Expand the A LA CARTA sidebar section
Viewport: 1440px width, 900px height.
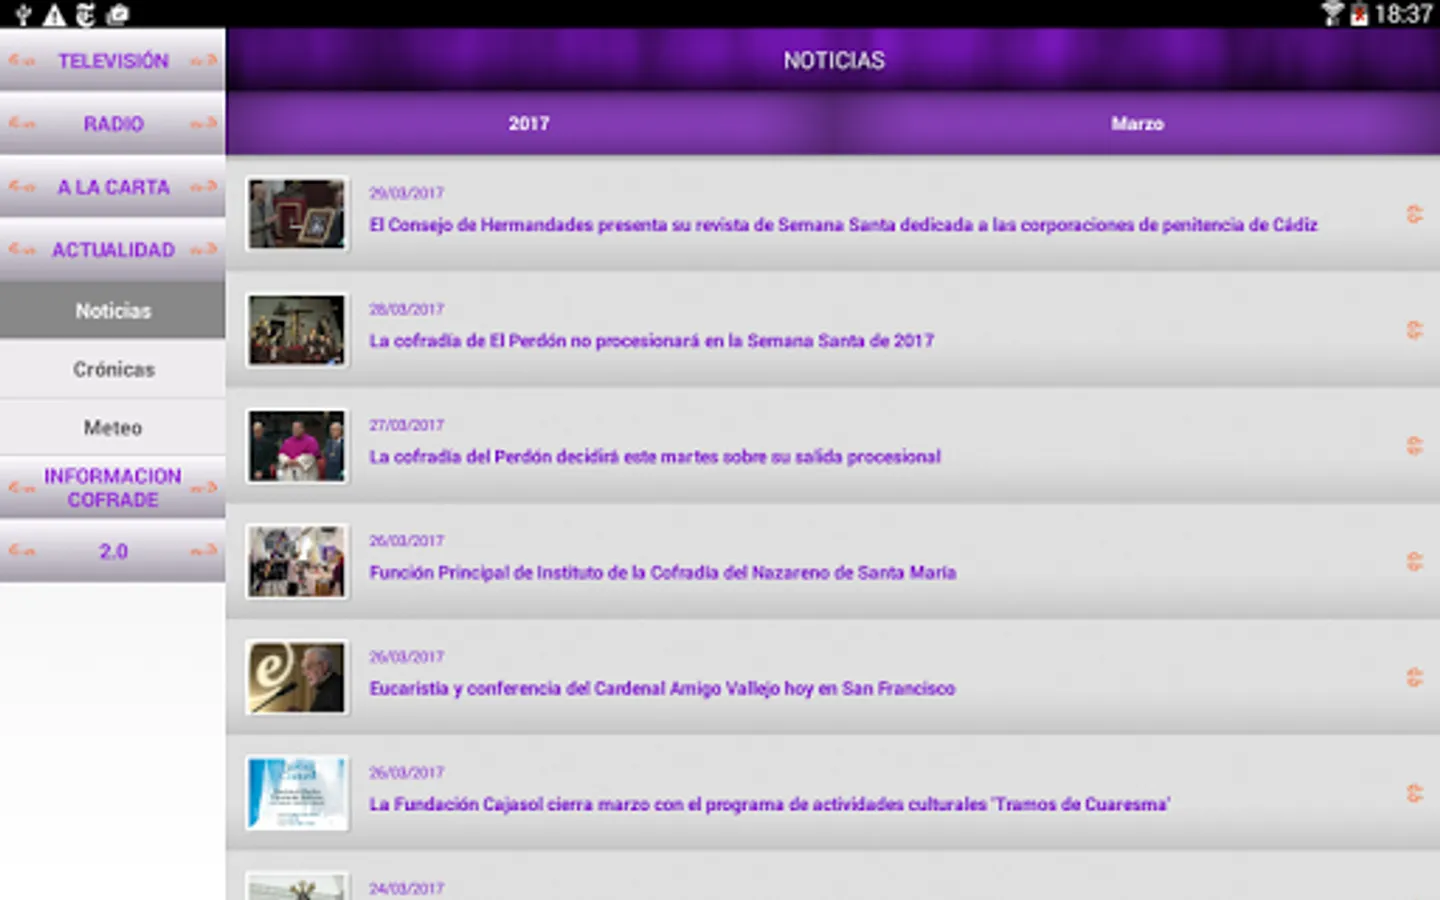pyautogui.click(x=112, y=186)
